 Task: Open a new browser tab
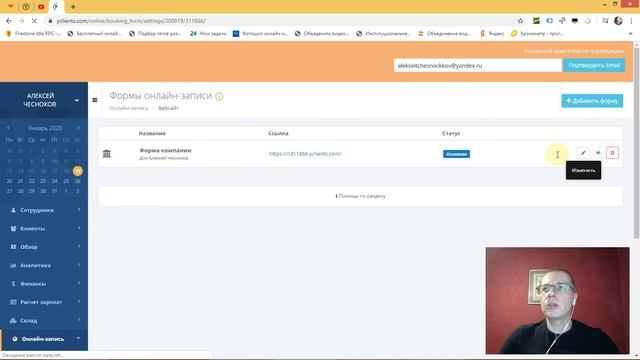[x=73, y=7]
